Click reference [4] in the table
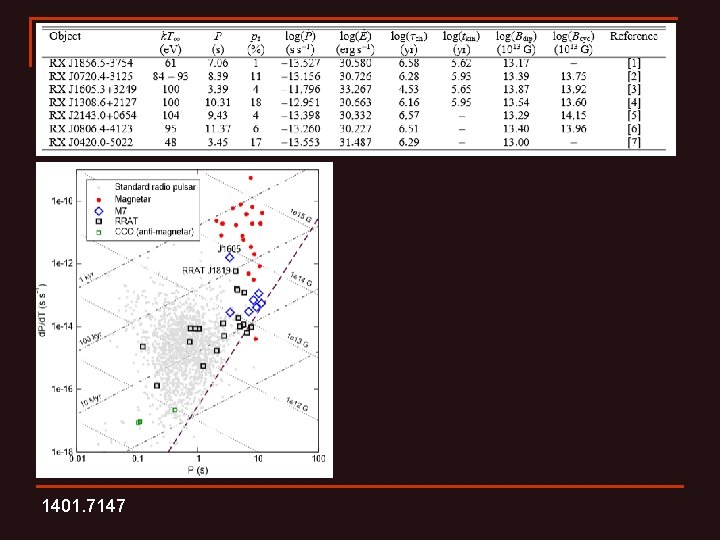 634,102
